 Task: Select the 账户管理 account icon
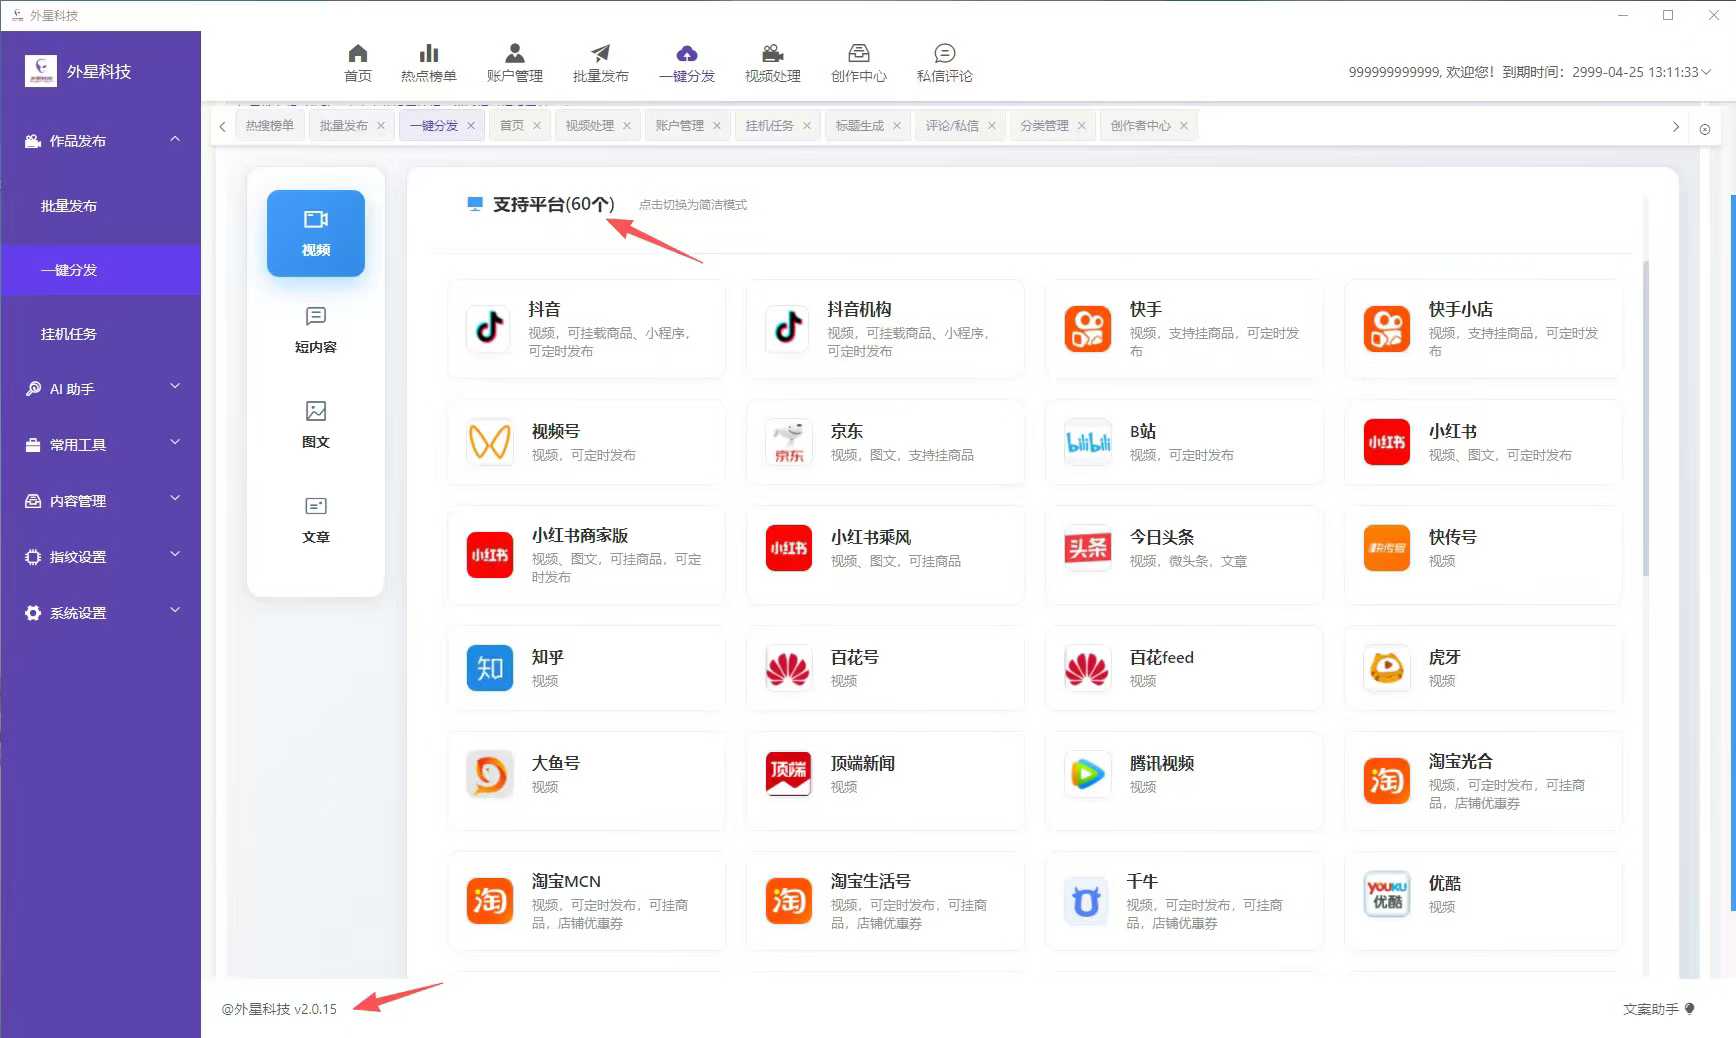(514, 62)
